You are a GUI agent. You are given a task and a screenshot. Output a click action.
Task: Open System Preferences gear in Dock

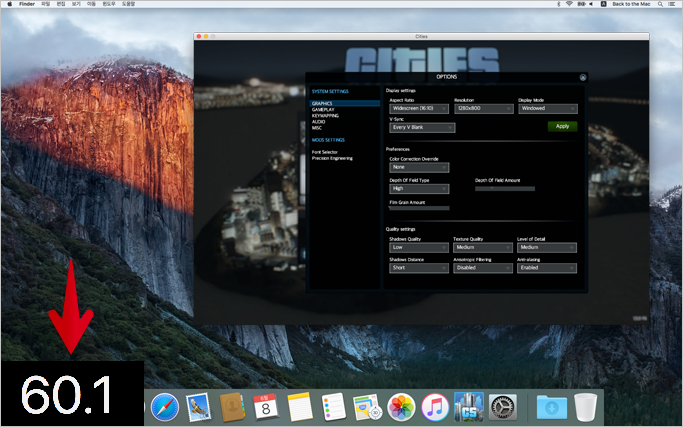[503, 407]
